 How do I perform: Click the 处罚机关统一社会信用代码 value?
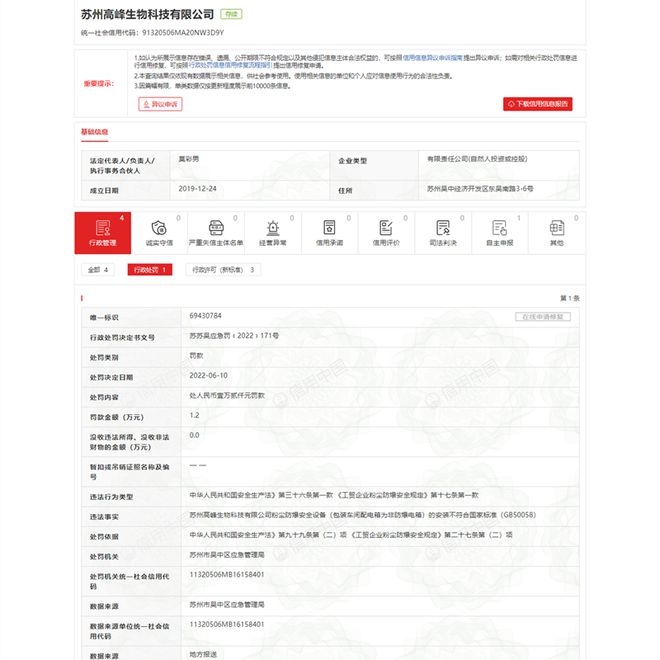pos(227,575)
